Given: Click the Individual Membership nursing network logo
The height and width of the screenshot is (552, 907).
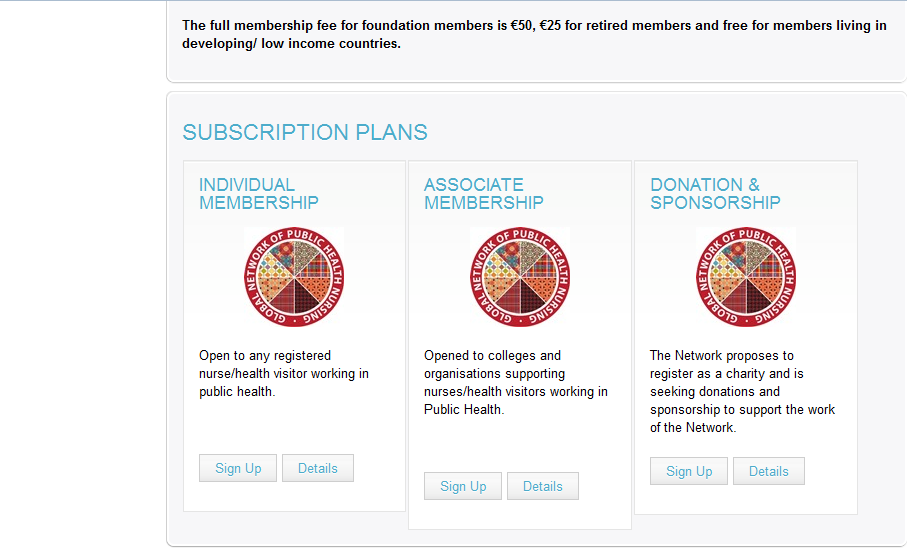Looking at the screenshot, I should [294, 277].
